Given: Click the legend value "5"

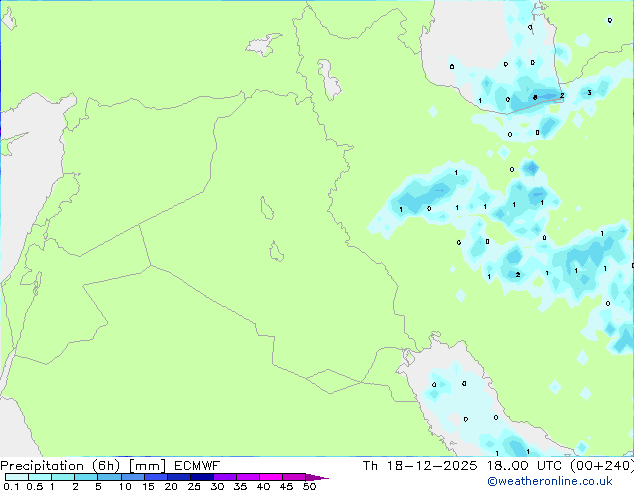Looking at the screenshot, I should point(98,486).
